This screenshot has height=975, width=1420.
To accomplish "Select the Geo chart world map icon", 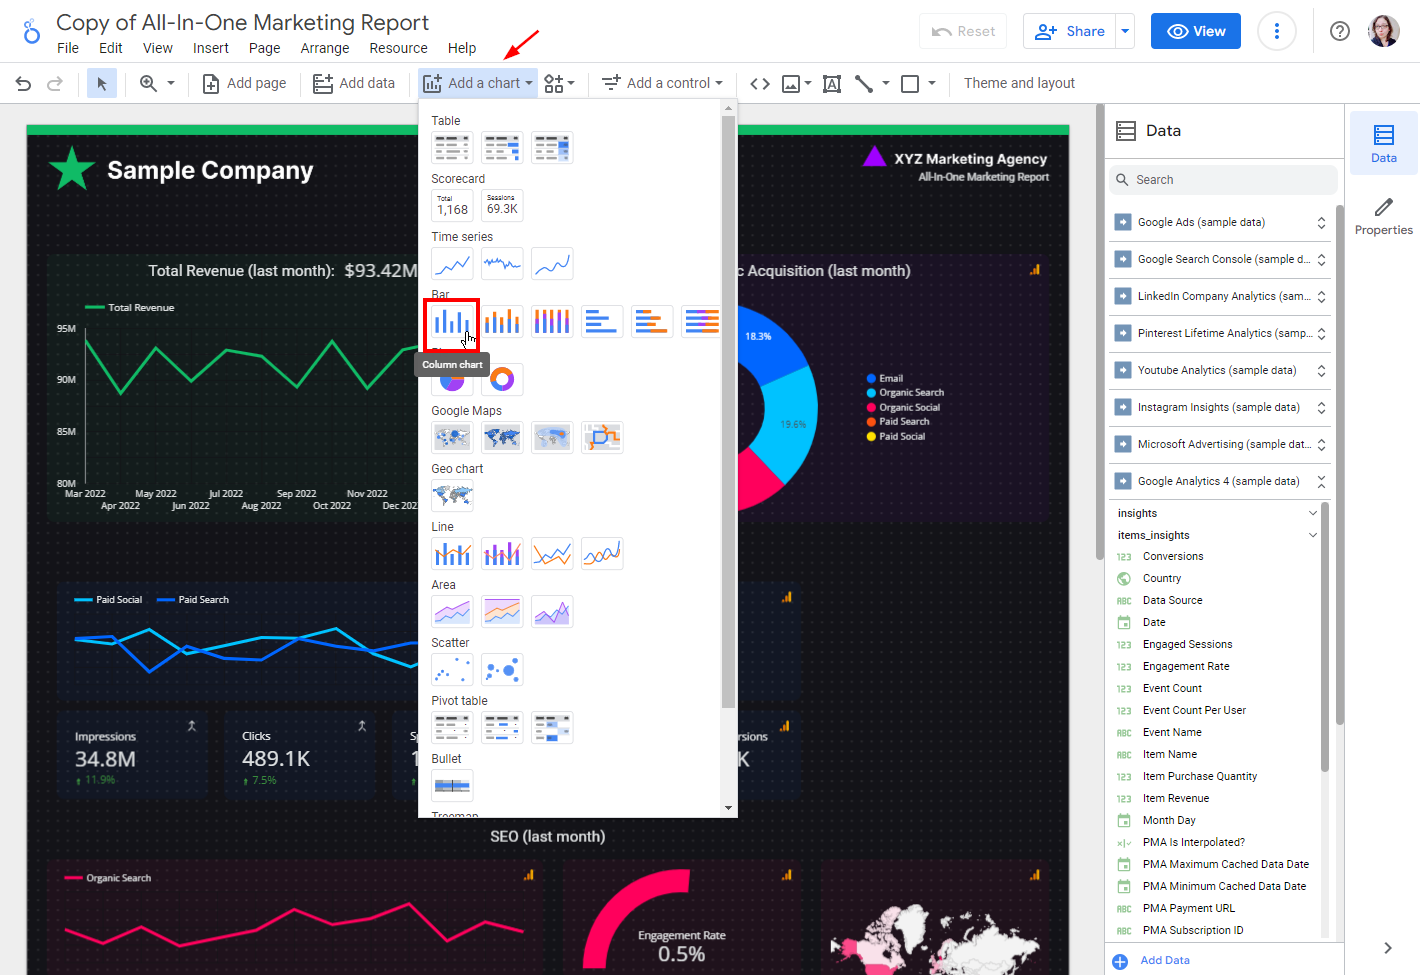I will (452, 495).
